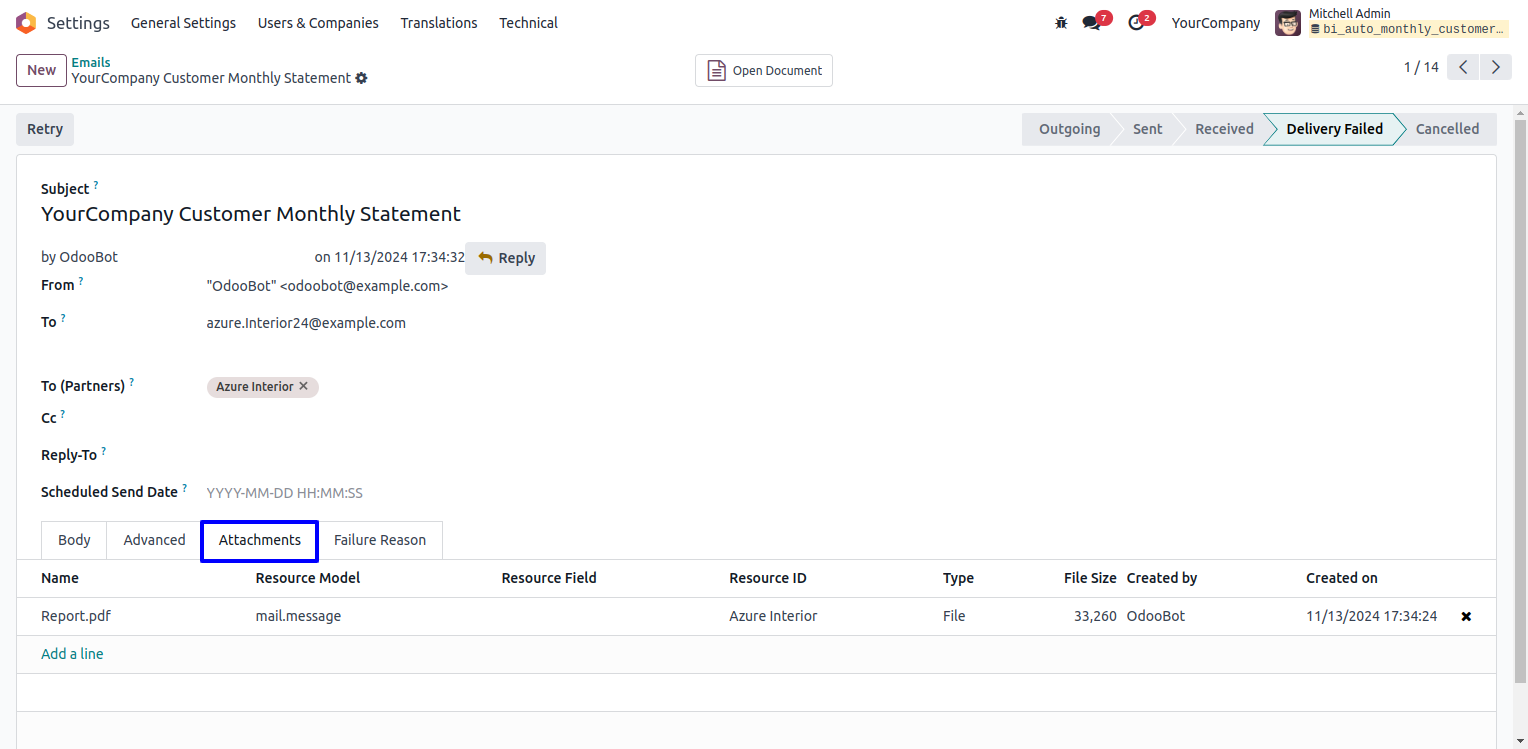Go to previous record arrow
Screen dimensions: 1528x749
pyautogui.click(x=1463, y=67)
